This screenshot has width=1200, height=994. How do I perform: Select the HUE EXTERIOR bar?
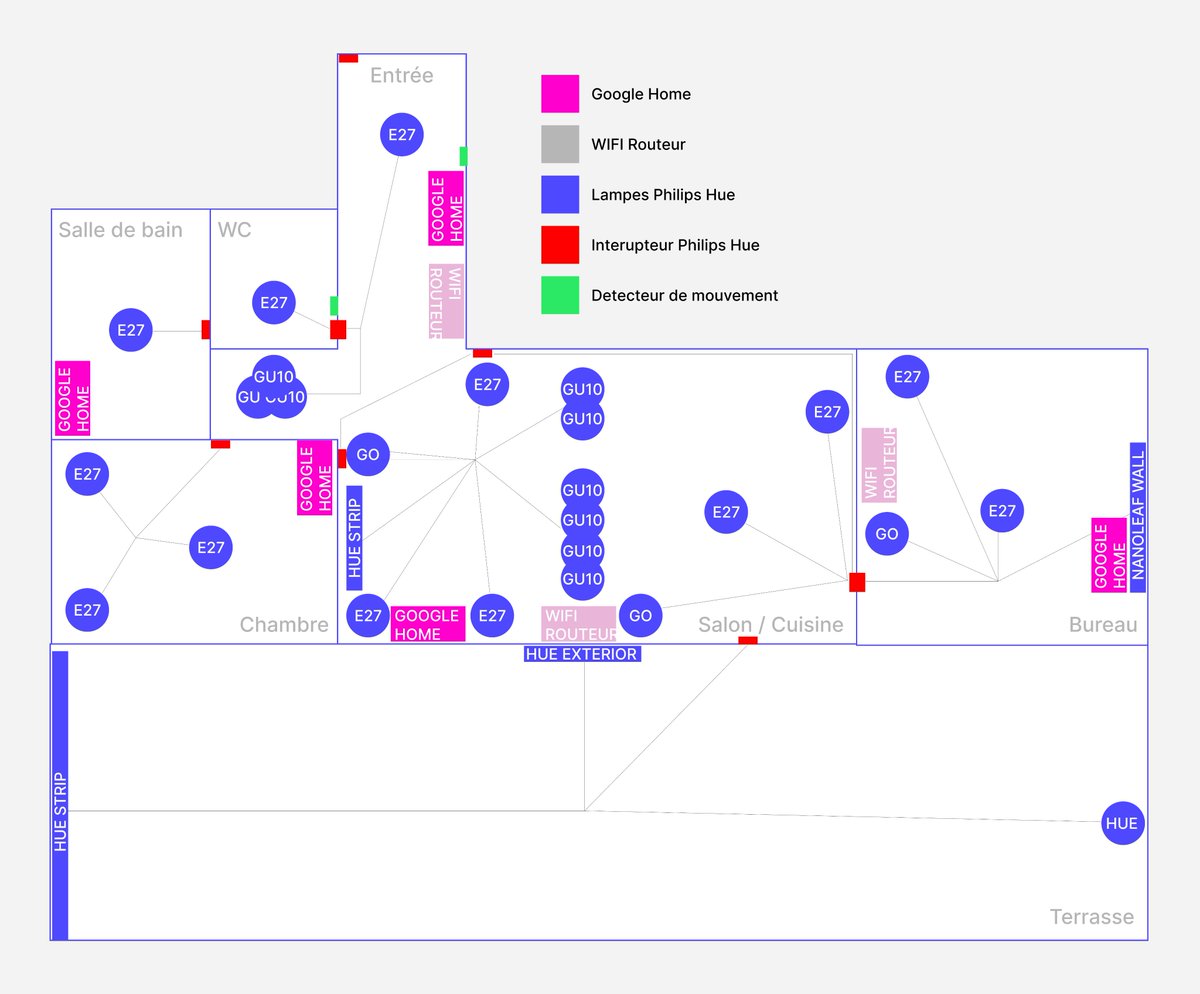[581, 654]
